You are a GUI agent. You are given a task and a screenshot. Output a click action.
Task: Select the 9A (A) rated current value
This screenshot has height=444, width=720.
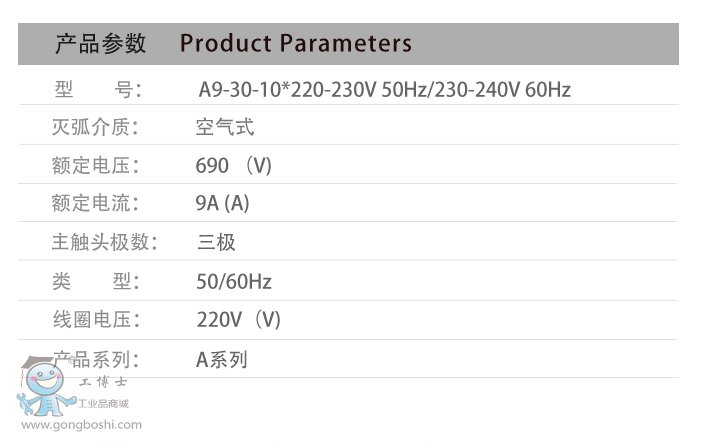222,204
